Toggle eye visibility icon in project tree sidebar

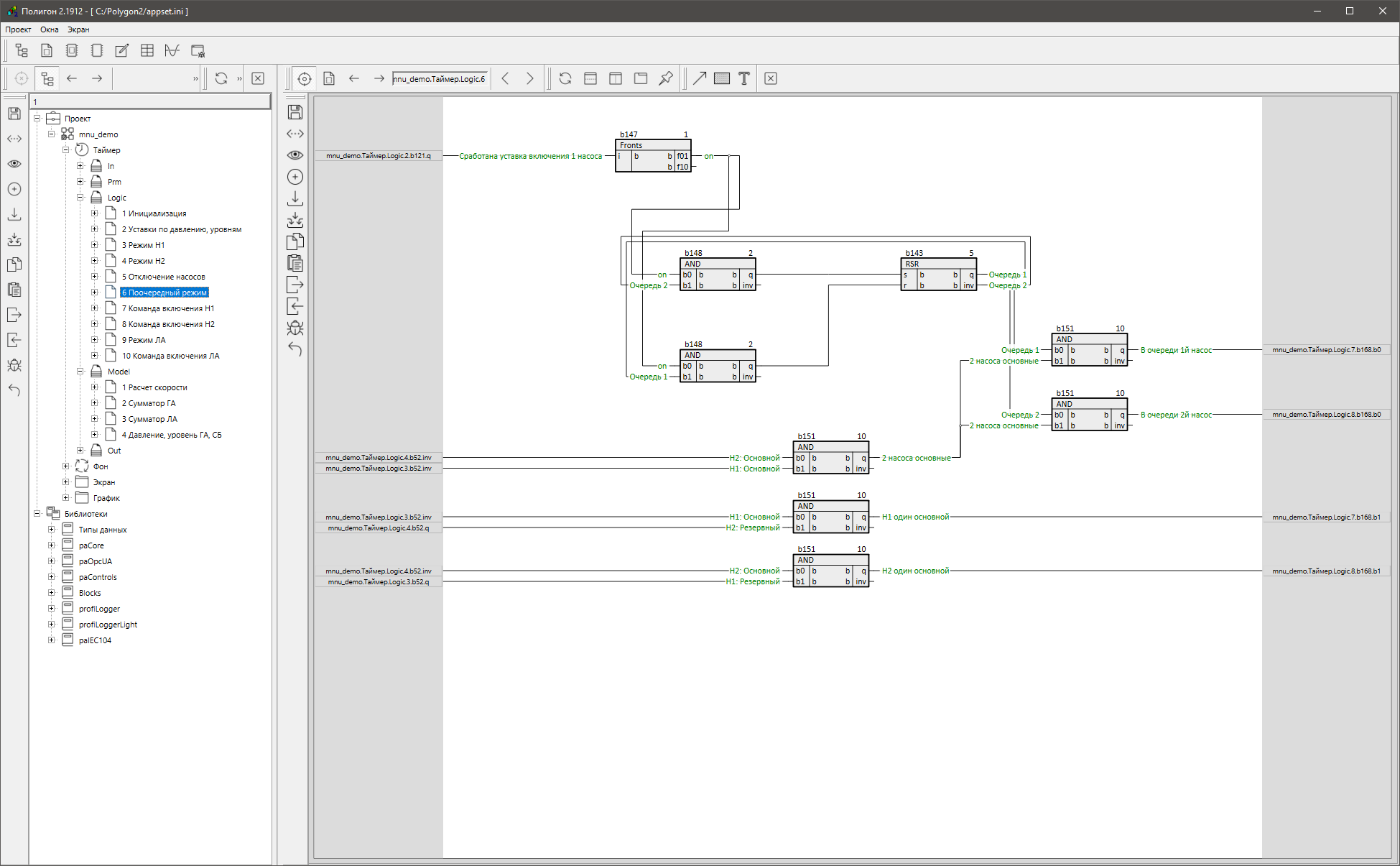tap(14, 163)
